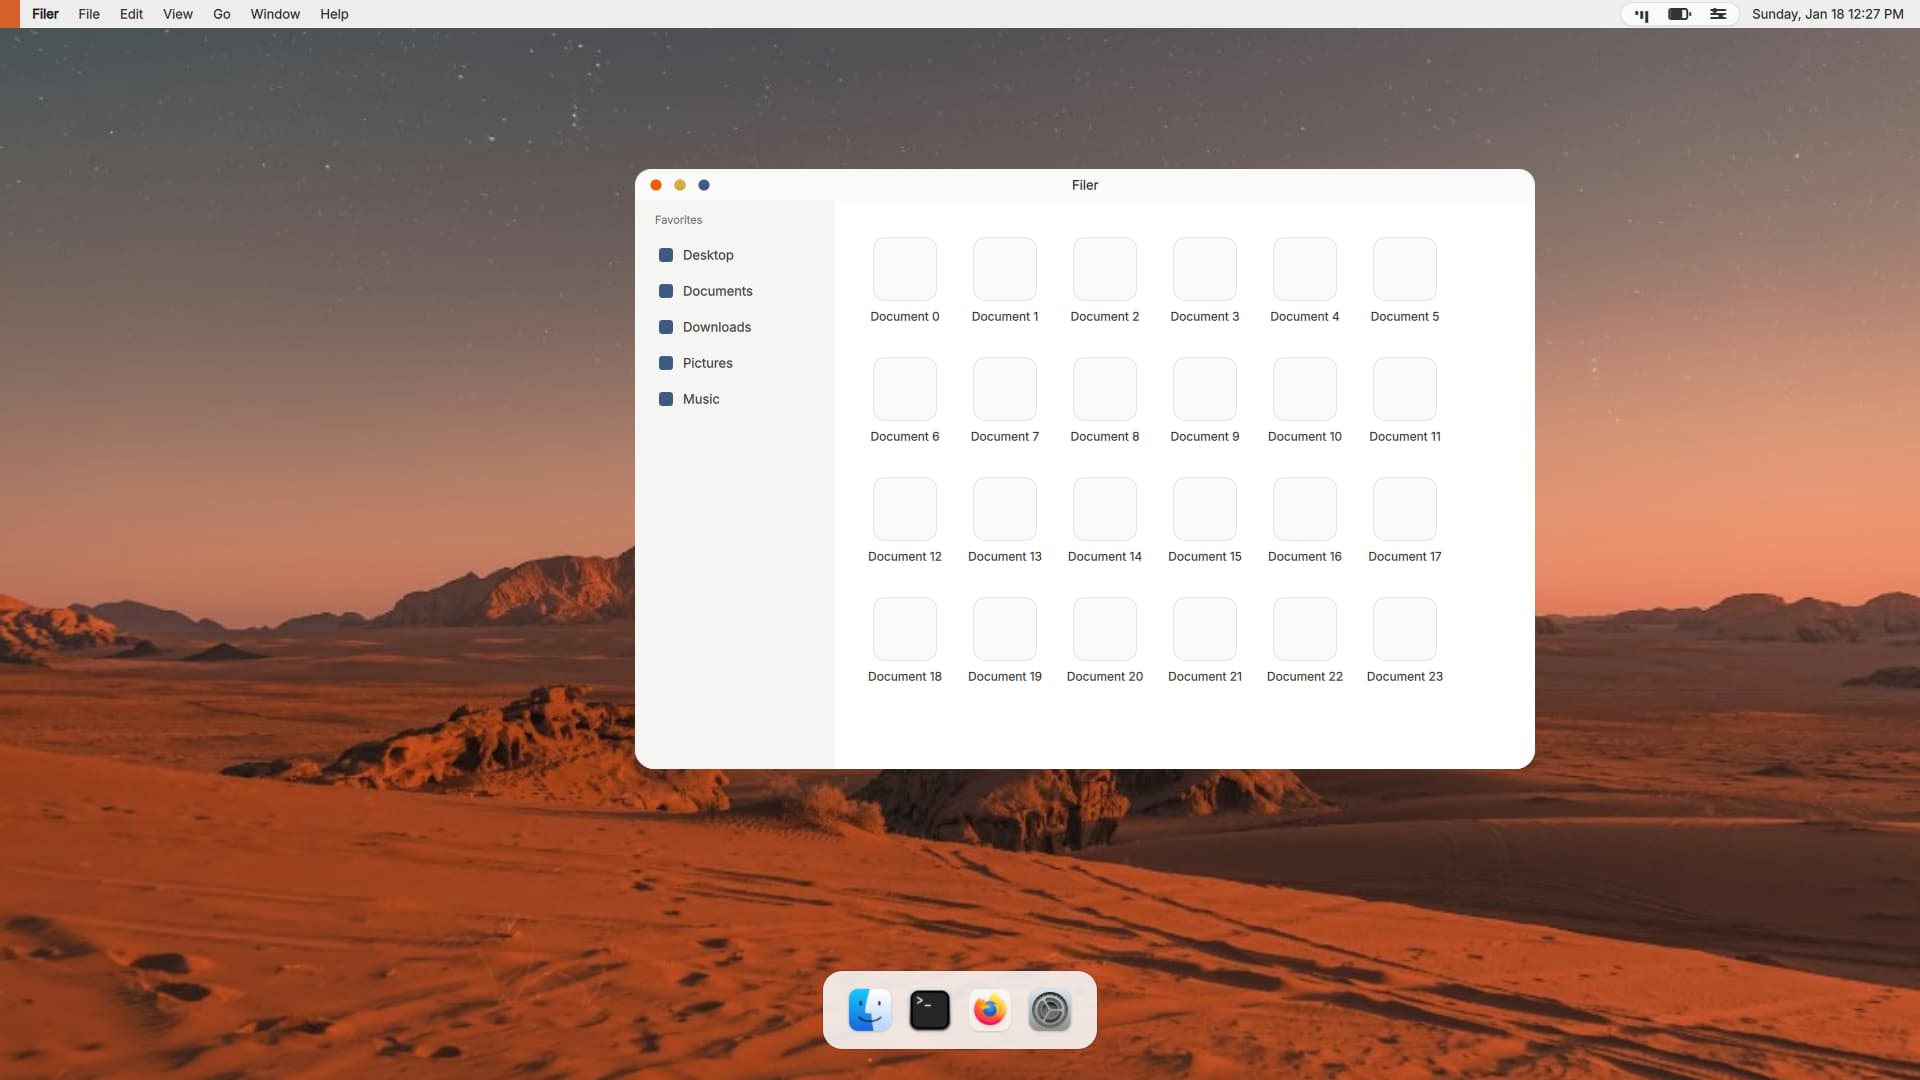Open control center icon in menu bar
Viewport: 1920px width, 1080px height.
pos(1717,14)
